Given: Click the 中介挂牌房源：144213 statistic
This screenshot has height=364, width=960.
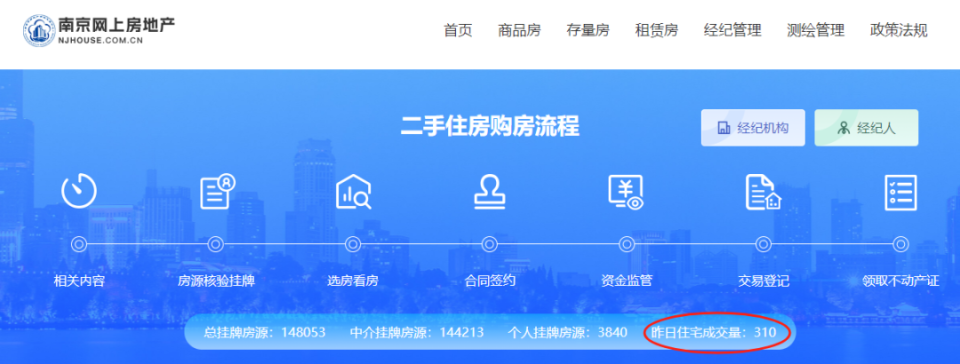Looking at the screenshot, I should coord(417,333).
